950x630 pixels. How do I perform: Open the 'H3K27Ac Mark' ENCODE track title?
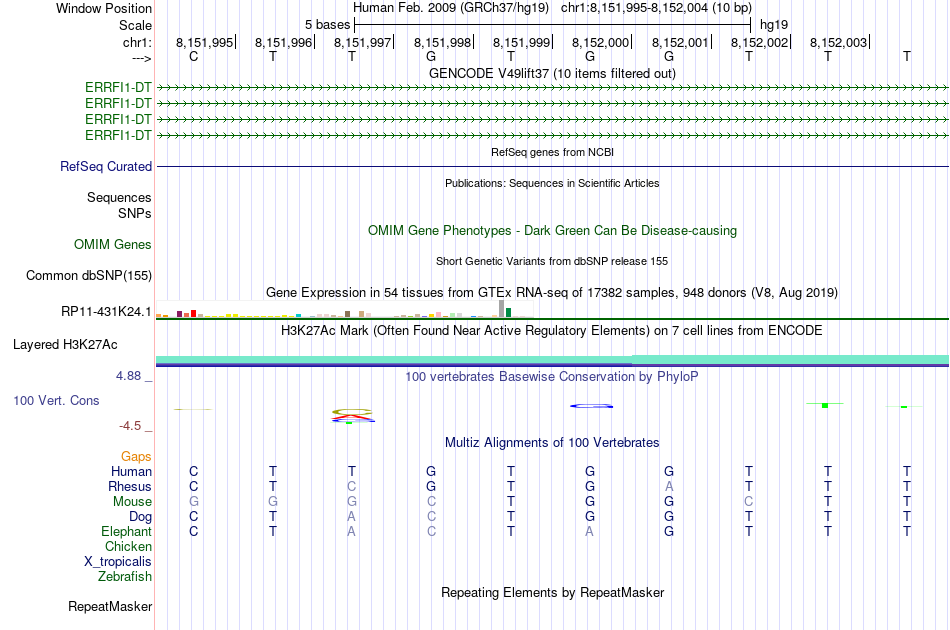click(552, 331)
